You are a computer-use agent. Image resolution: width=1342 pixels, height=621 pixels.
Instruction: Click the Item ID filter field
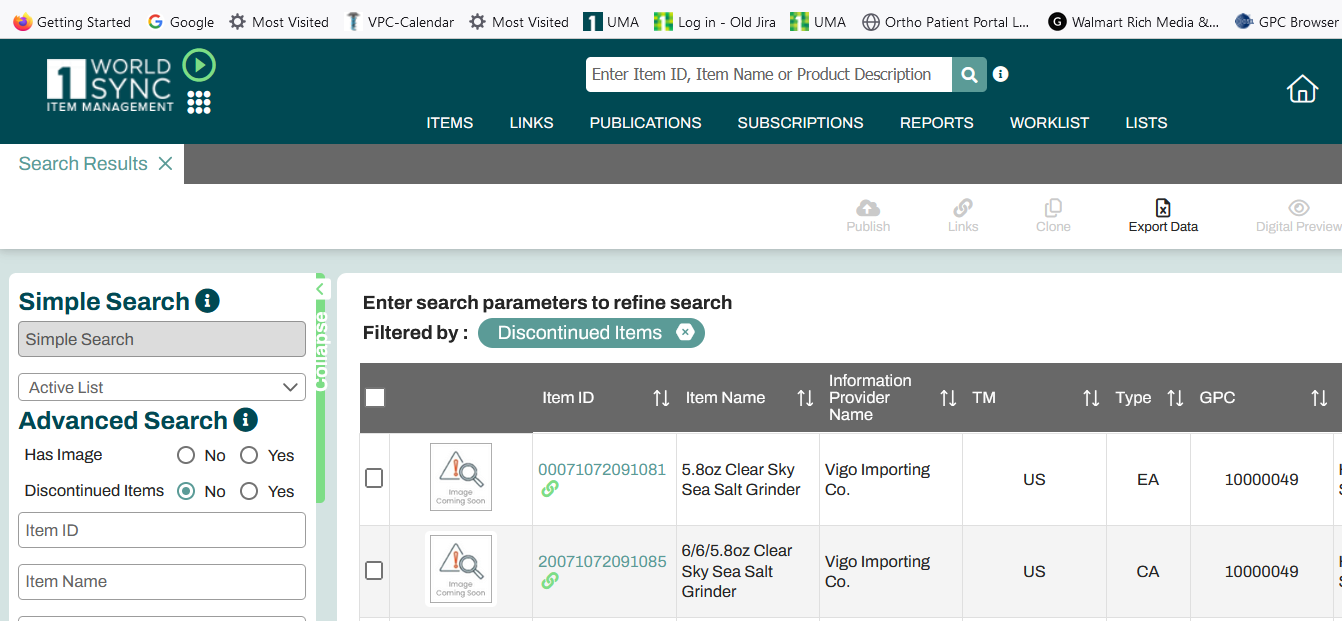coord(162,530)
